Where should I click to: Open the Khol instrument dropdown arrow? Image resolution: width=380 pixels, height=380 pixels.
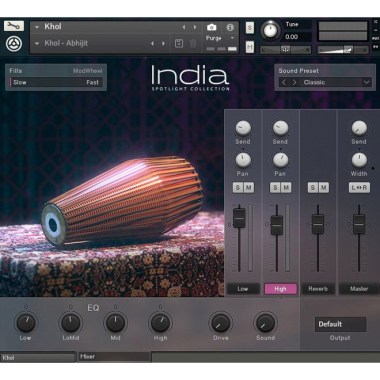tap(37, 27)
